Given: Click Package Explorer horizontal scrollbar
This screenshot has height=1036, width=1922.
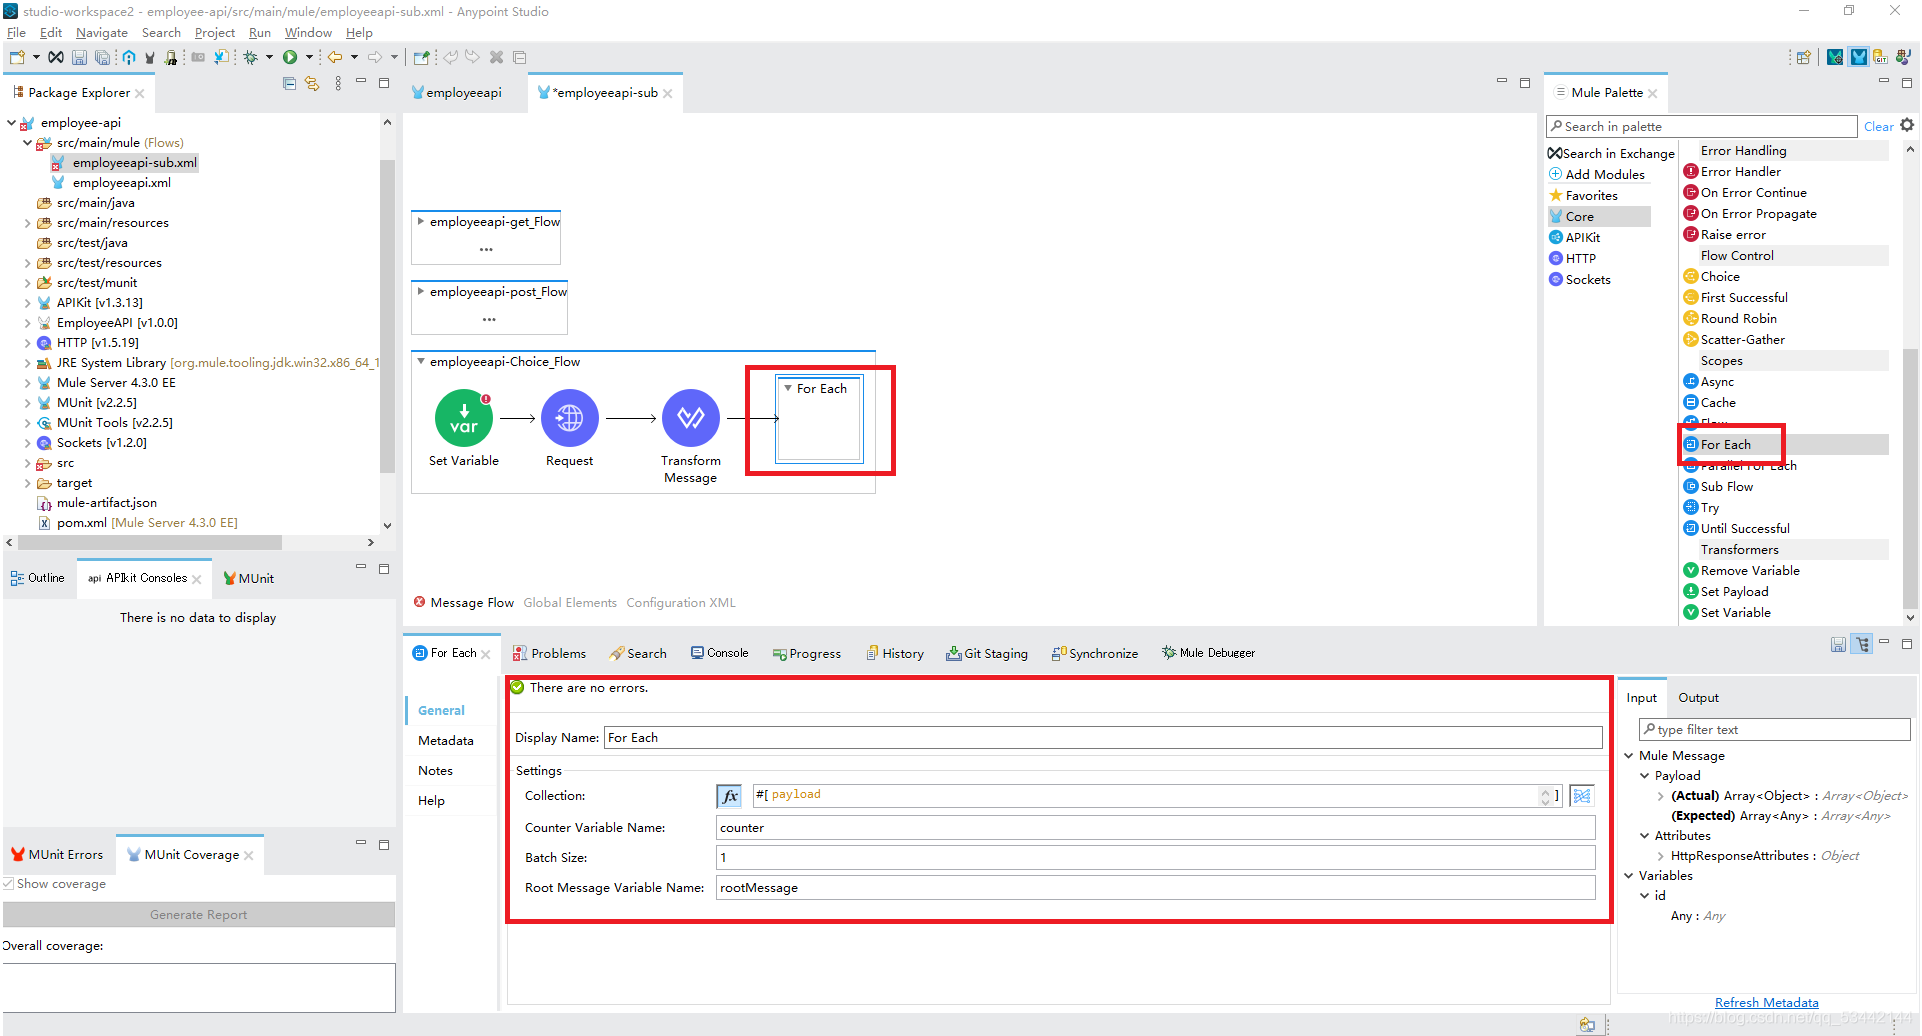Looking at the screenshot, I should (x=150, y=543).
